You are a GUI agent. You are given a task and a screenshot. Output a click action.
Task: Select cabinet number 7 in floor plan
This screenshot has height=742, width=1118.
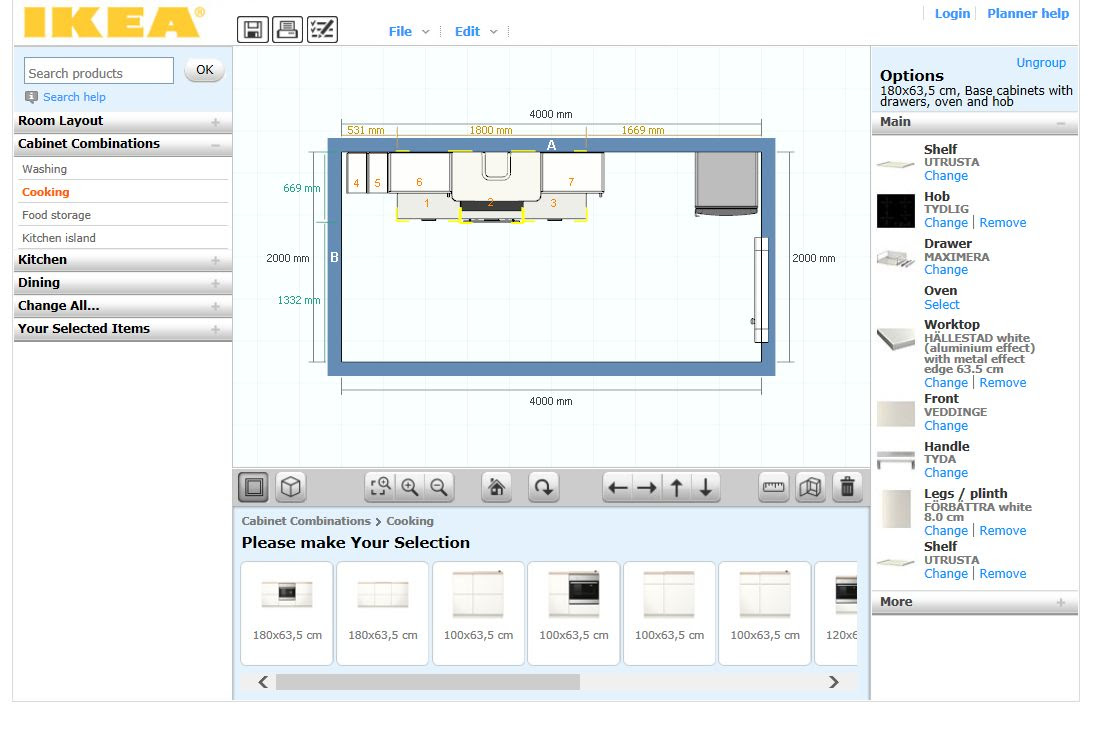point(573,173)
